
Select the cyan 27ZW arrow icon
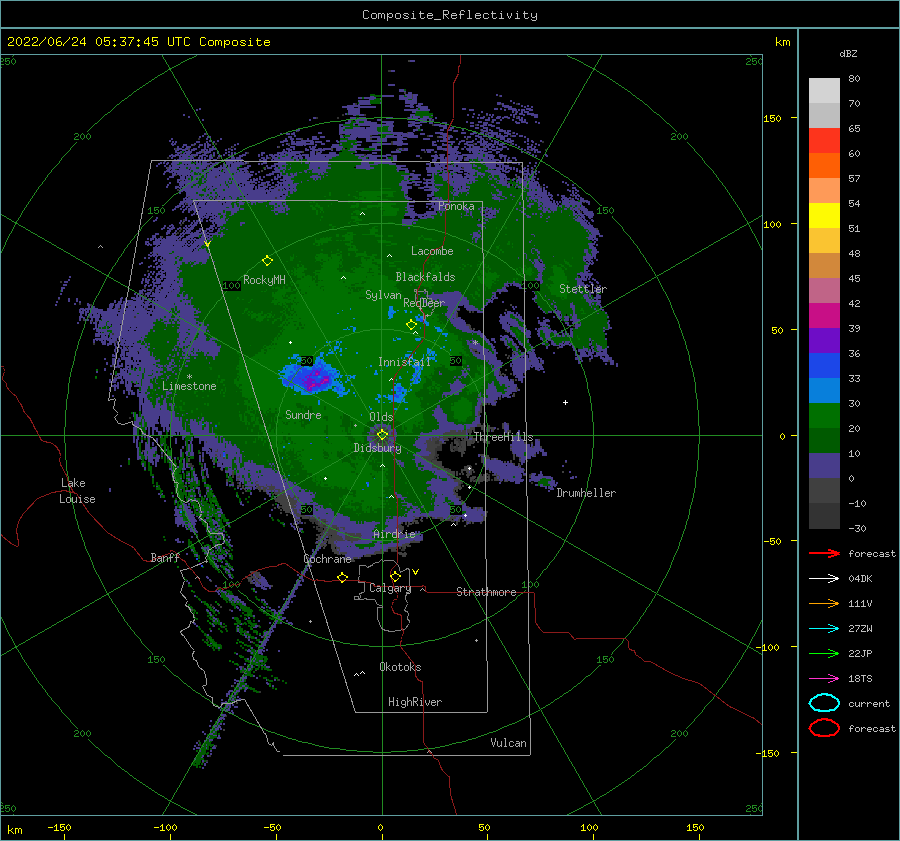click(x=824, y=629)
